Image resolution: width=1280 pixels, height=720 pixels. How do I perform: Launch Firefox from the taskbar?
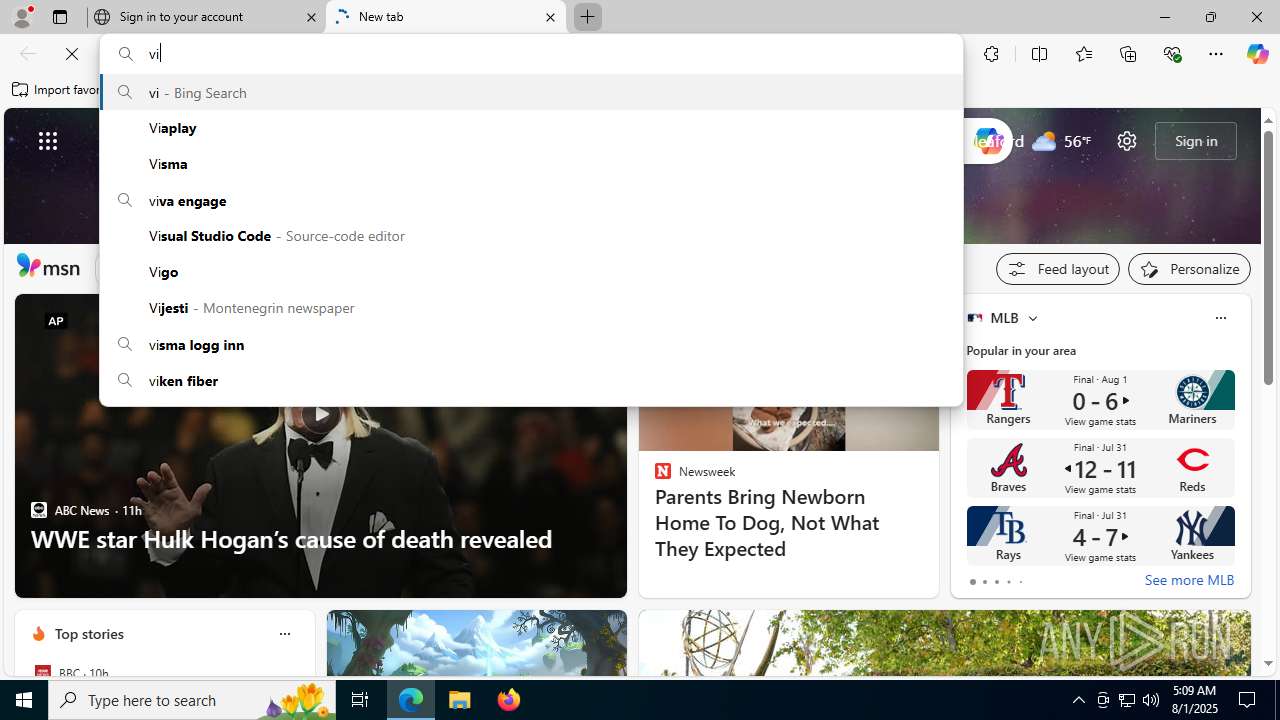(509, 700)
